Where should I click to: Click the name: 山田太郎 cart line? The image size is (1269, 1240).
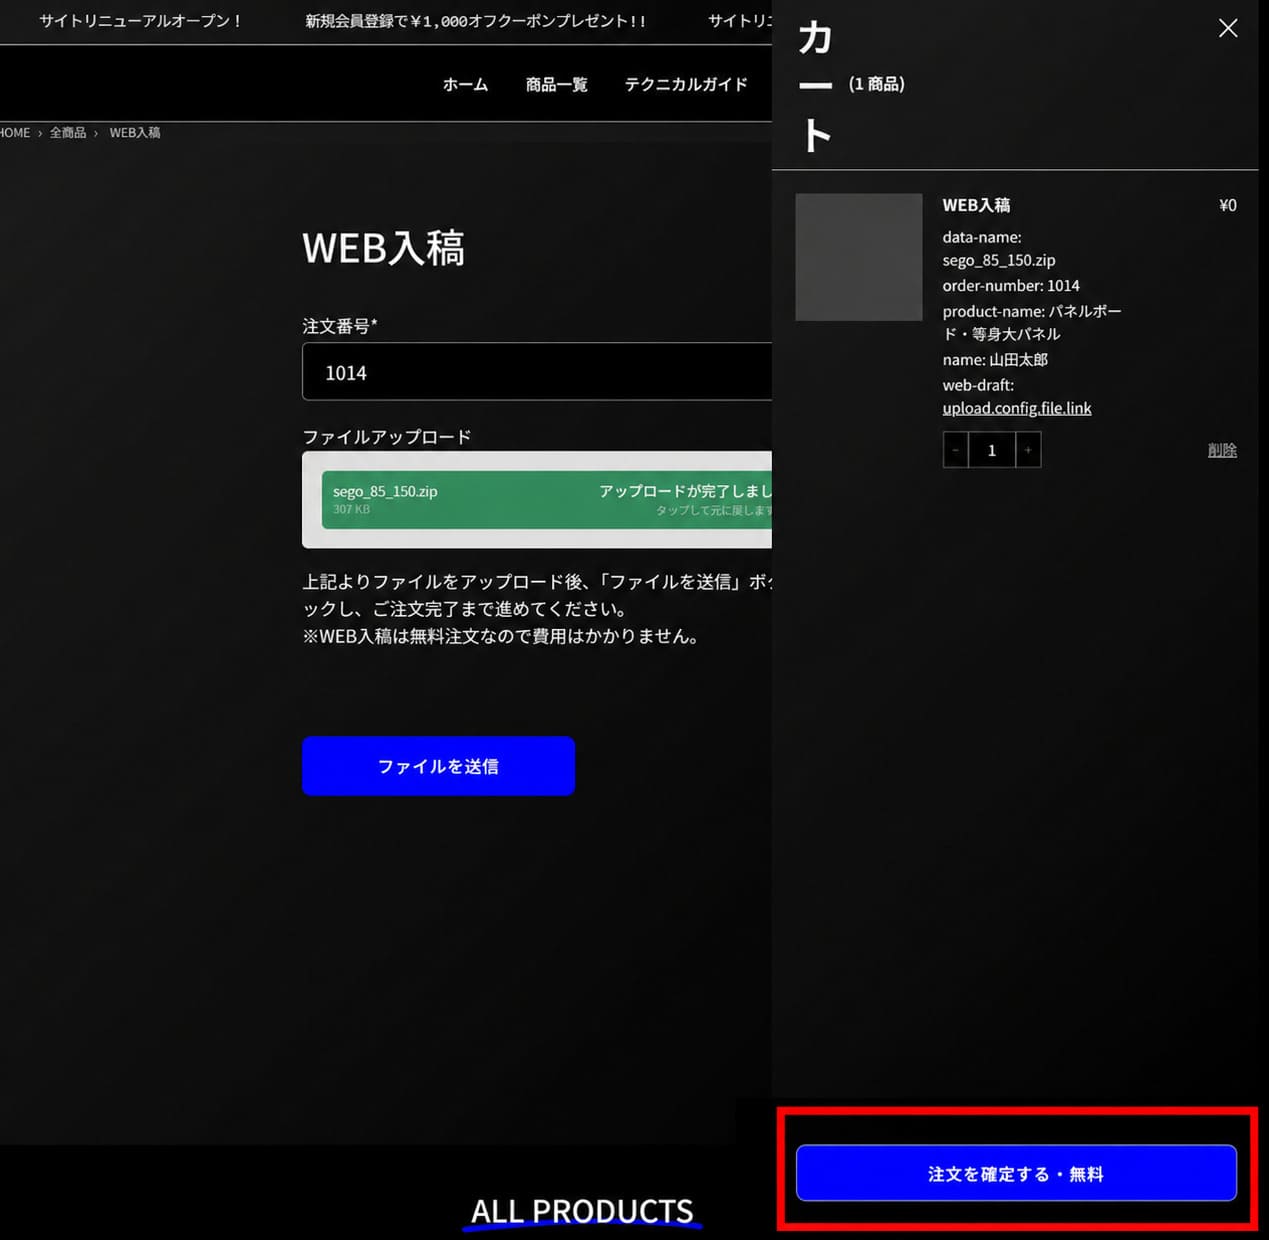point(995,359)
